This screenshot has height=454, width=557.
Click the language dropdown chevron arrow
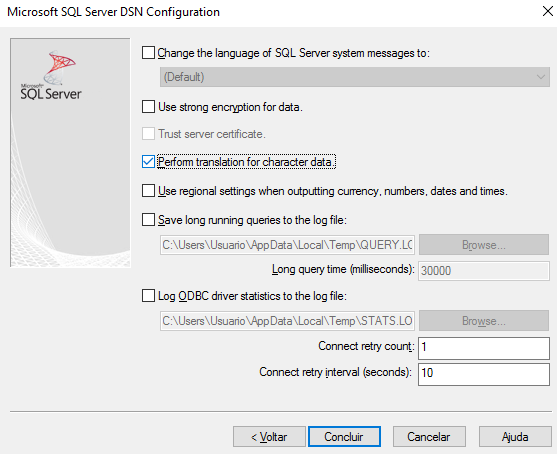coord(541,77)
